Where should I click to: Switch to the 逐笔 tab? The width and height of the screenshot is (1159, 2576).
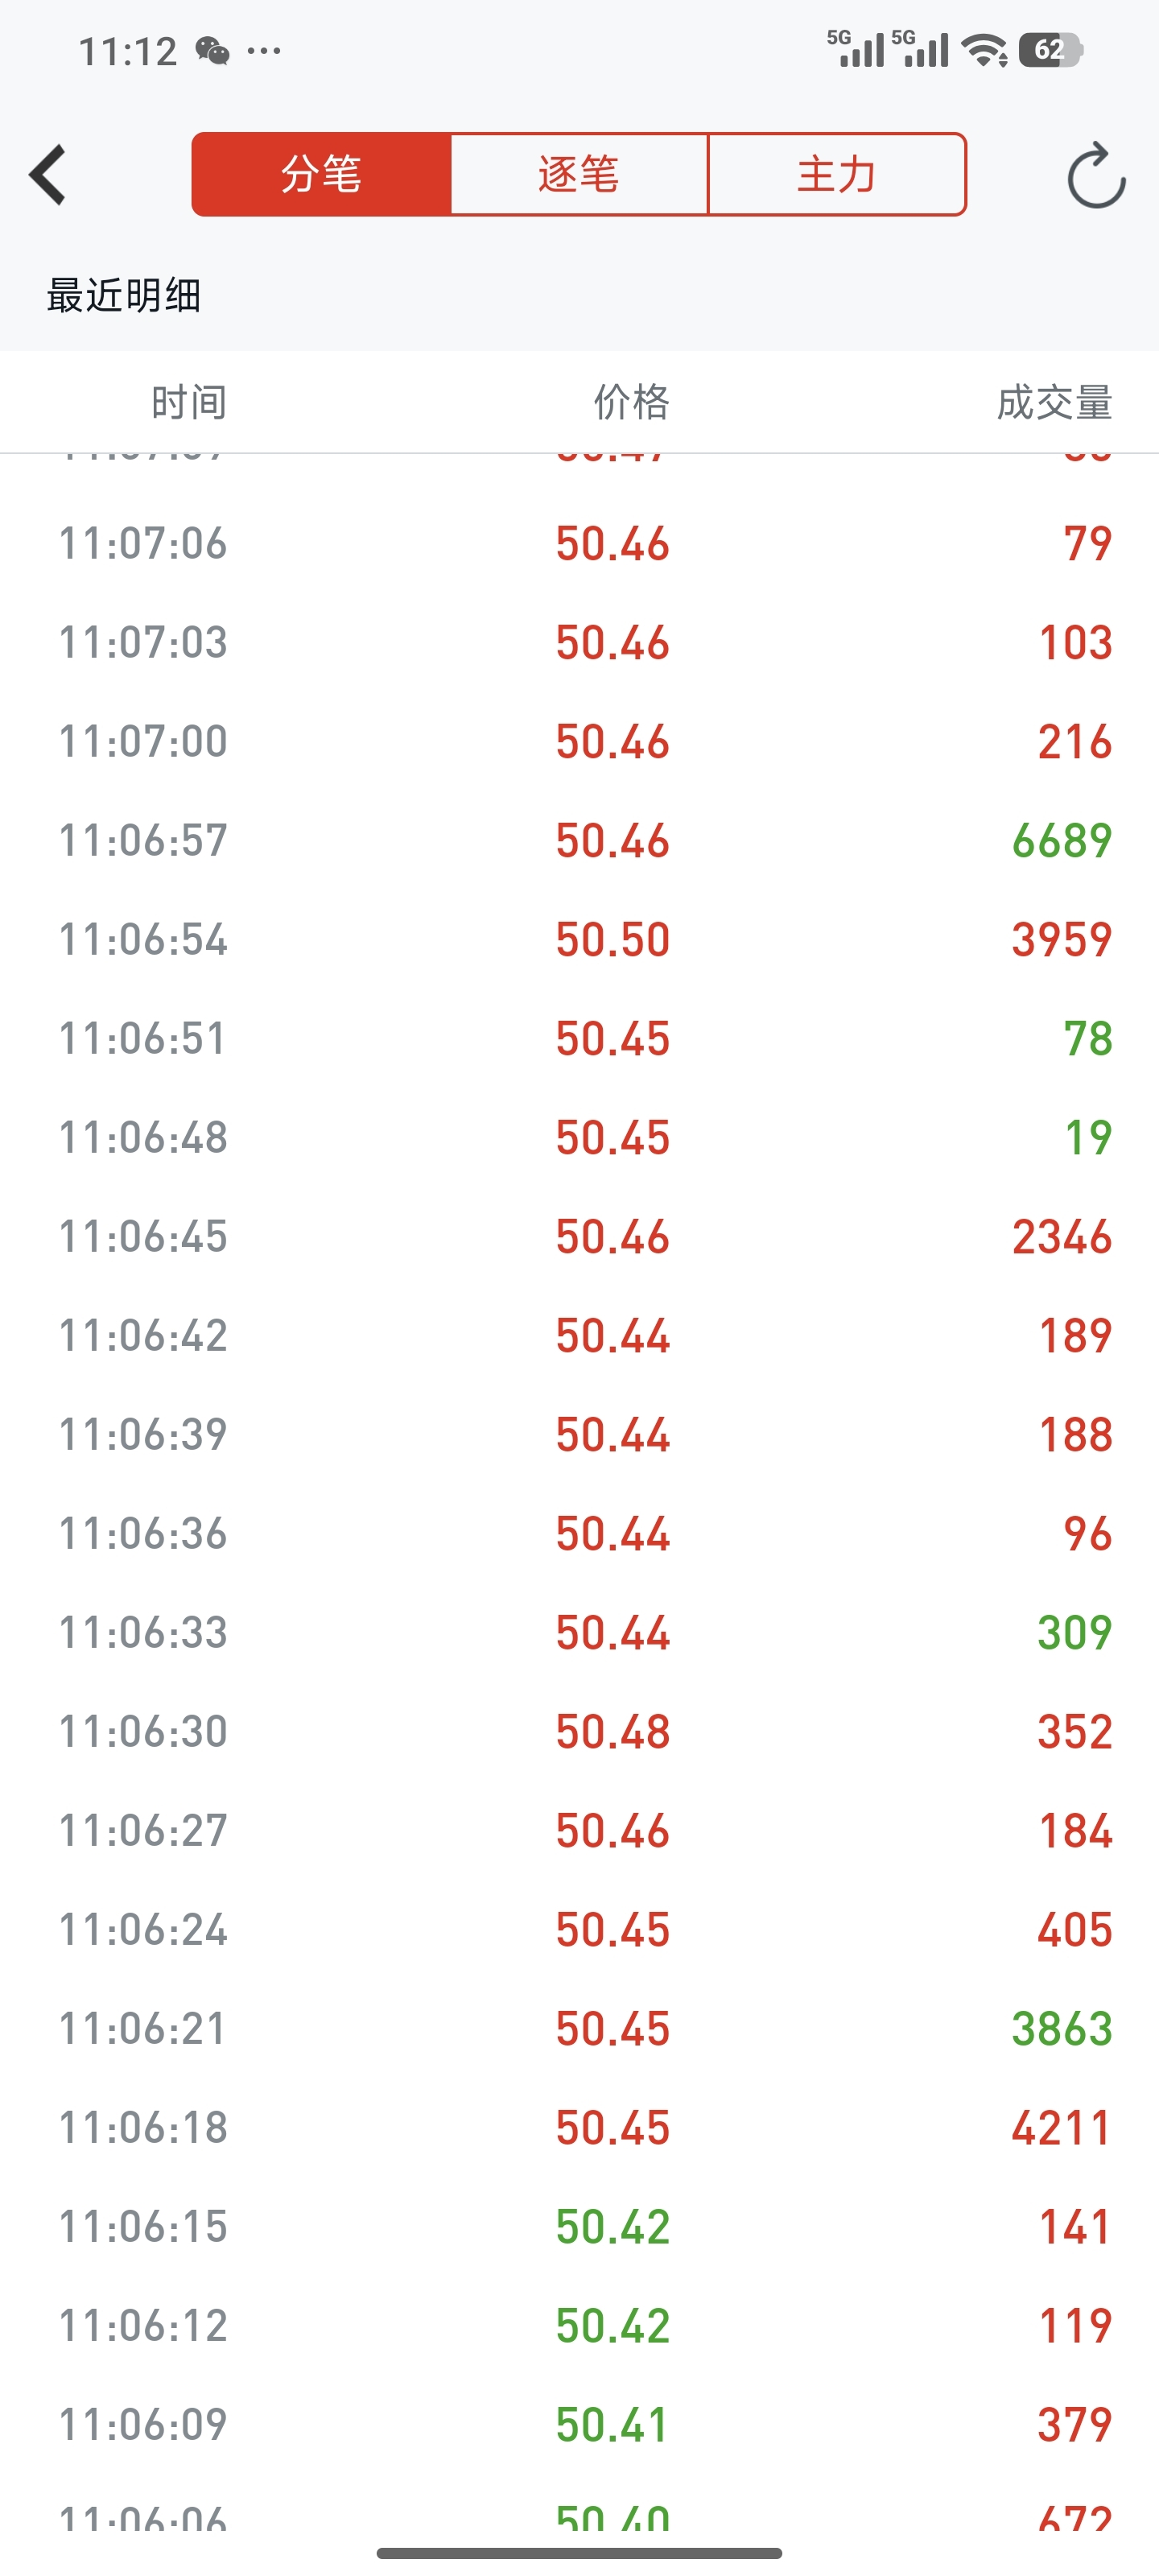click(x=579, y=174)
